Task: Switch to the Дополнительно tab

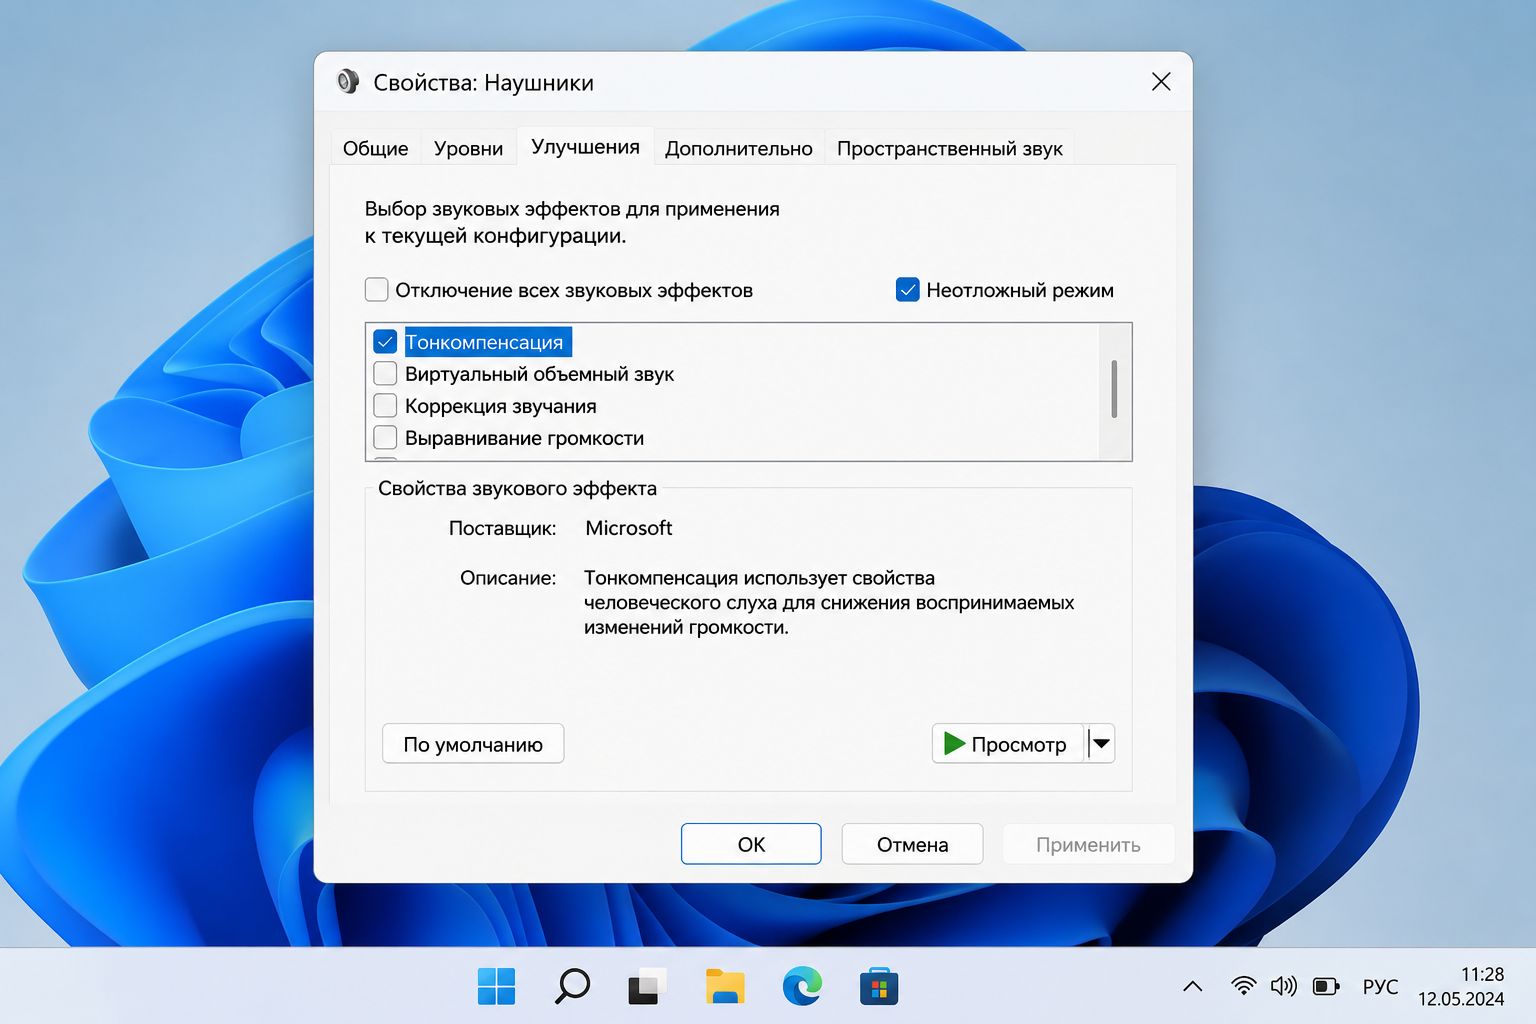Action: click(739, 148)
